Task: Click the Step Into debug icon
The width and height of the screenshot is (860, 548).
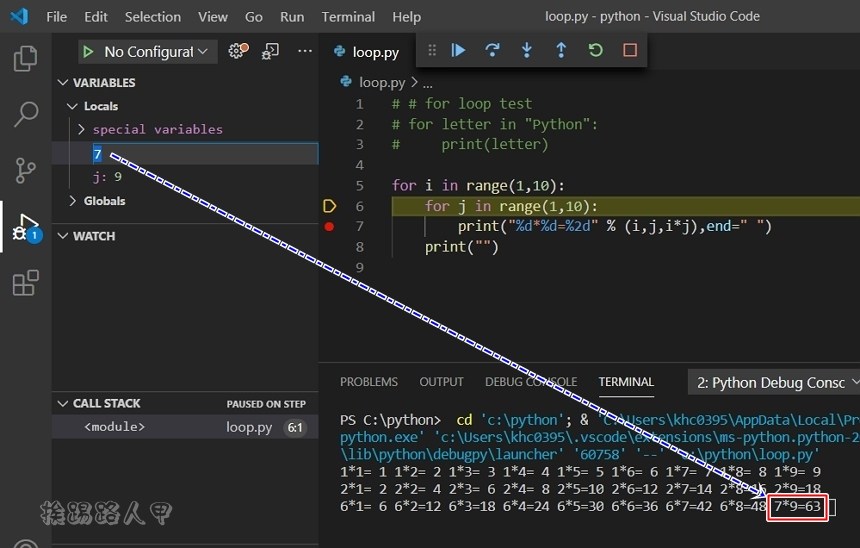Action: click(526, 50)
